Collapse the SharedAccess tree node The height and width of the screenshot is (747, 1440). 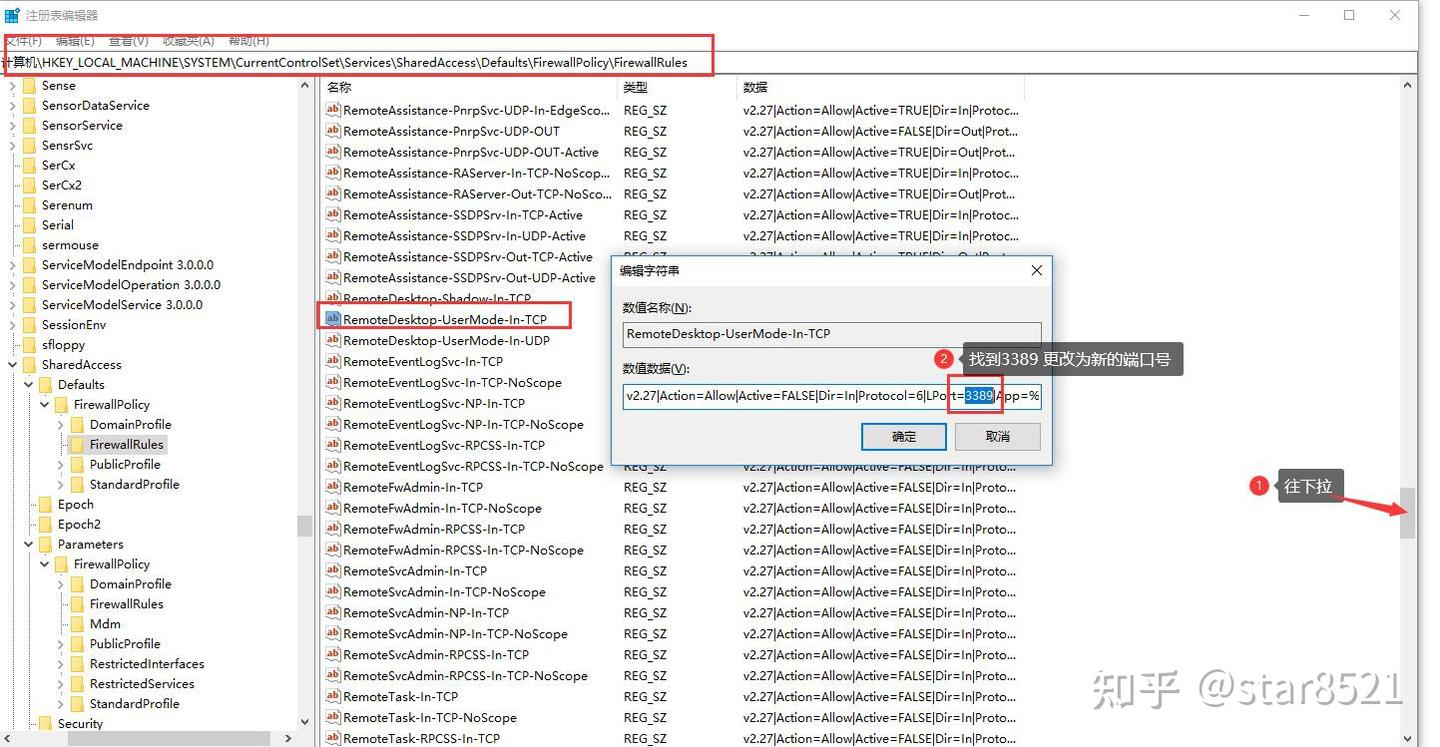[13, 365]
